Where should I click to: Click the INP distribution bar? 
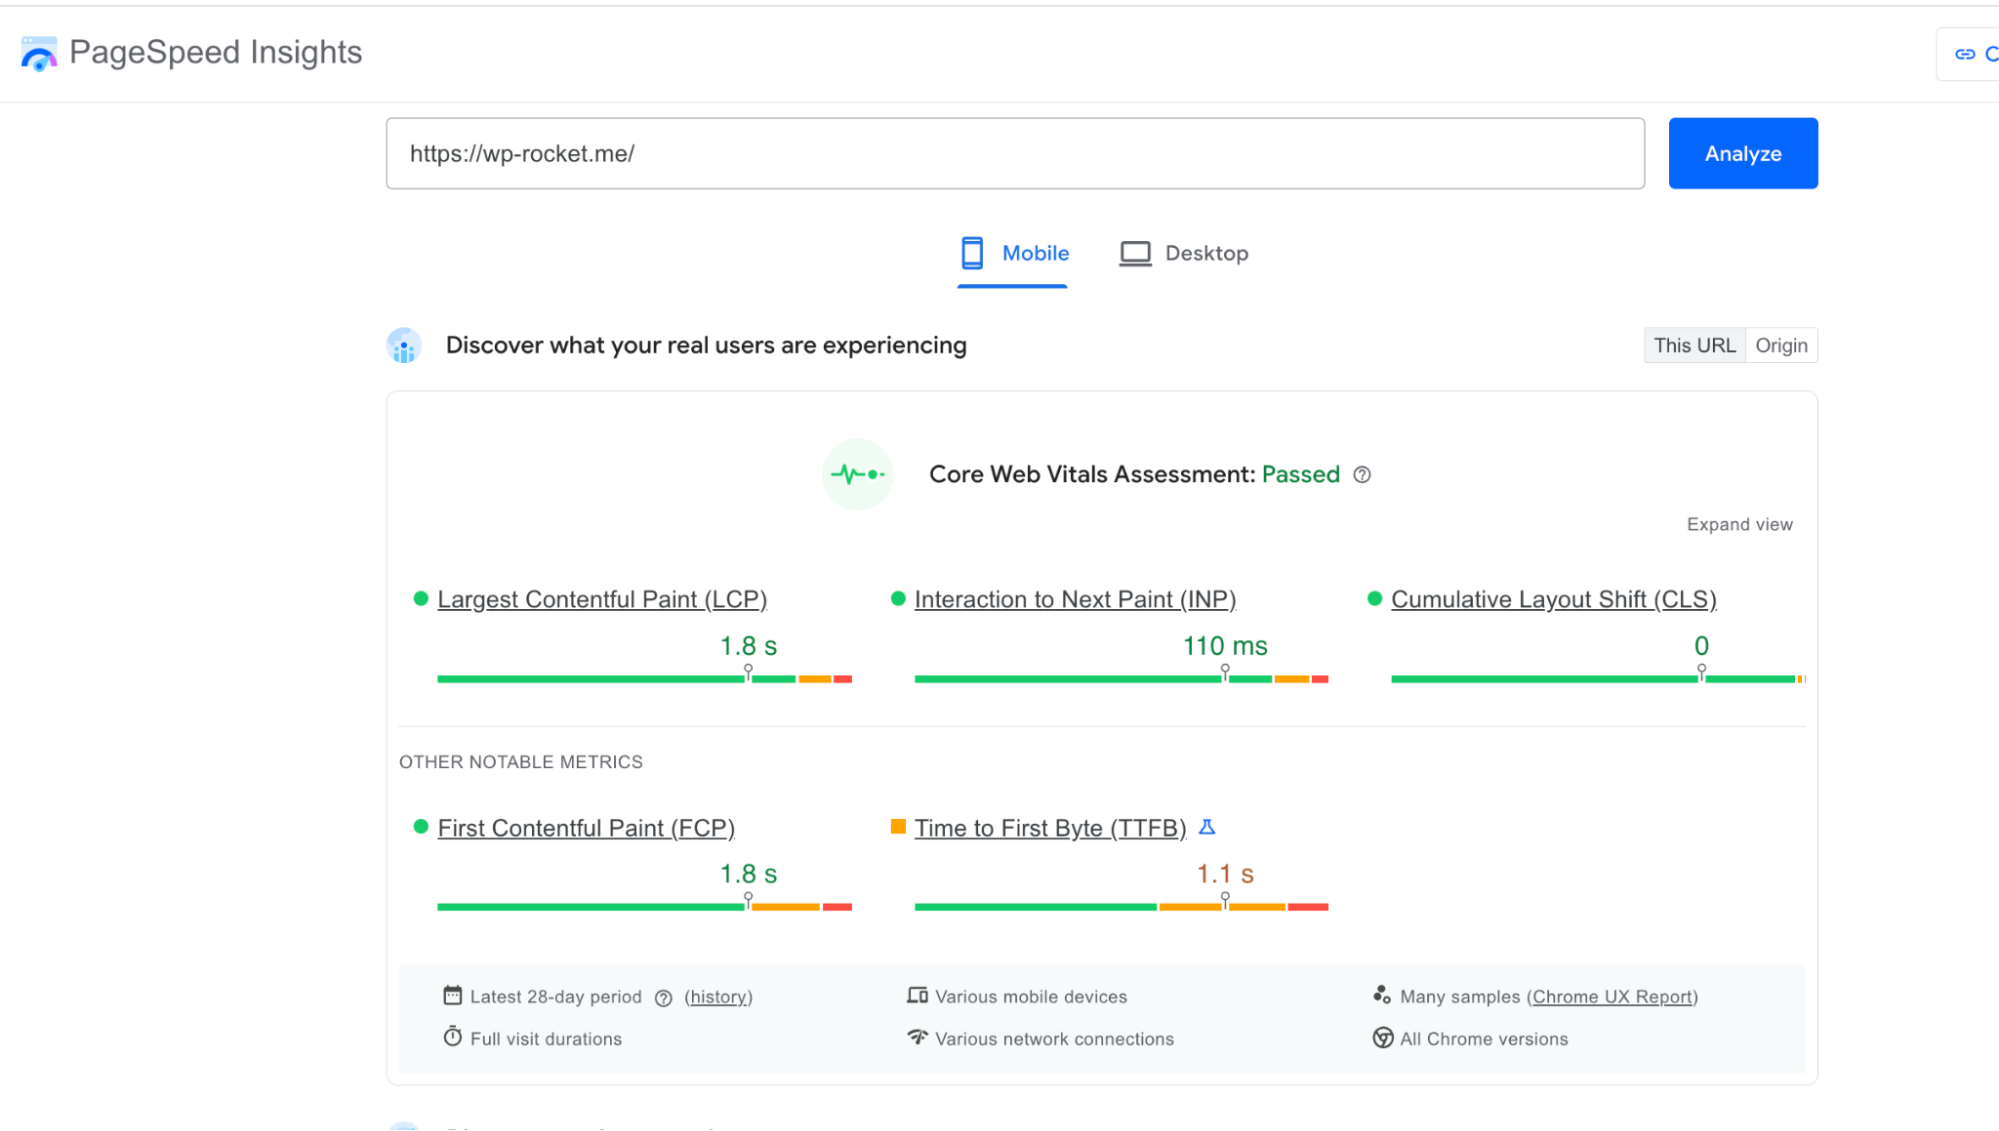coord(1121,679)
